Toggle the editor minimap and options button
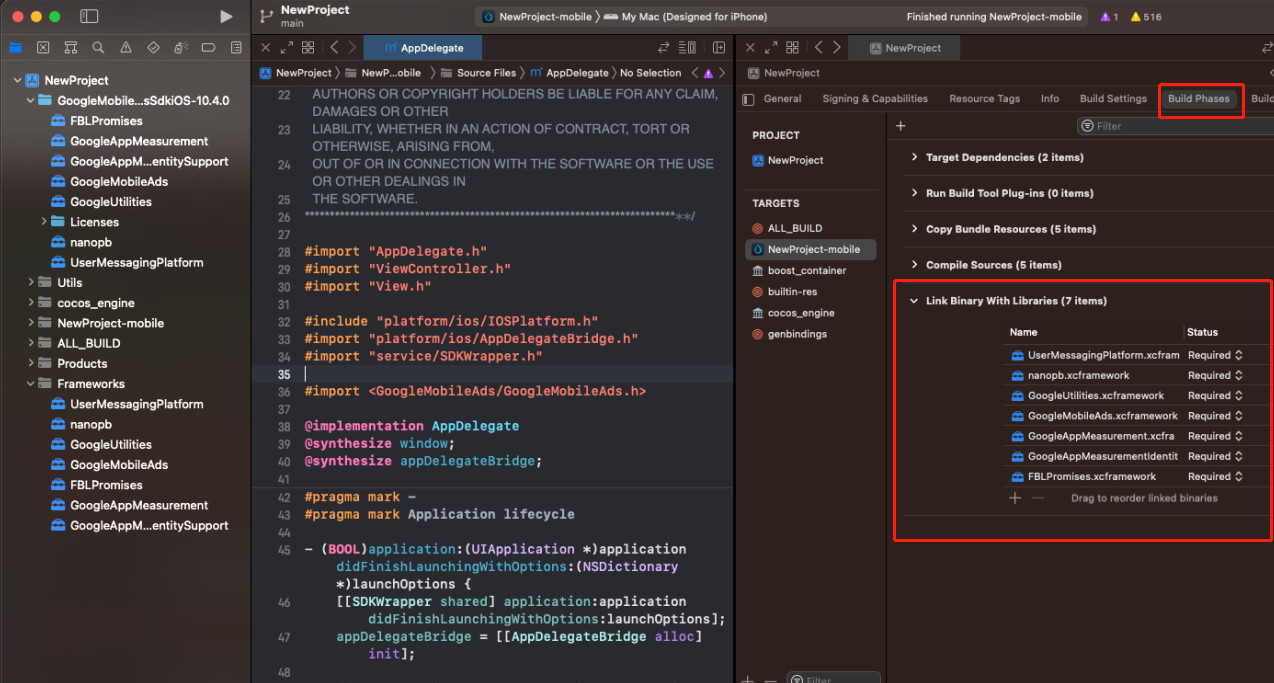The width and height of the screenshot is (1274, 683). point(688,47)
